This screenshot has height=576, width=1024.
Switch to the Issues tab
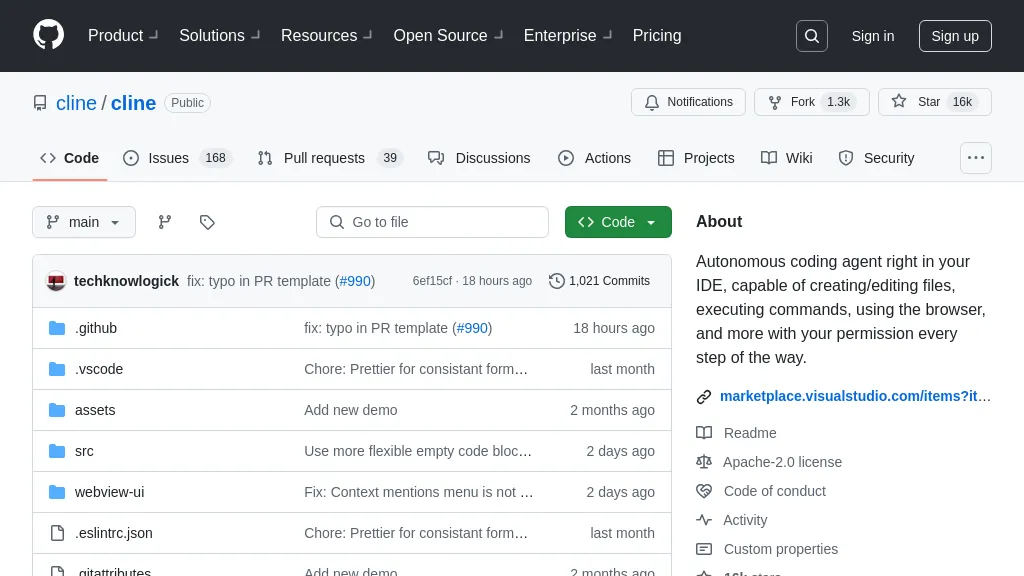click(178, 158)
